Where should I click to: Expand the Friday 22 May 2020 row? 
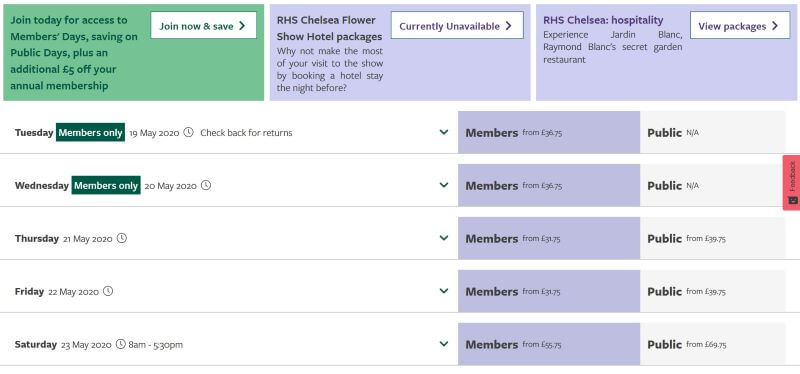pyautogui.click(x=444, y=291)
